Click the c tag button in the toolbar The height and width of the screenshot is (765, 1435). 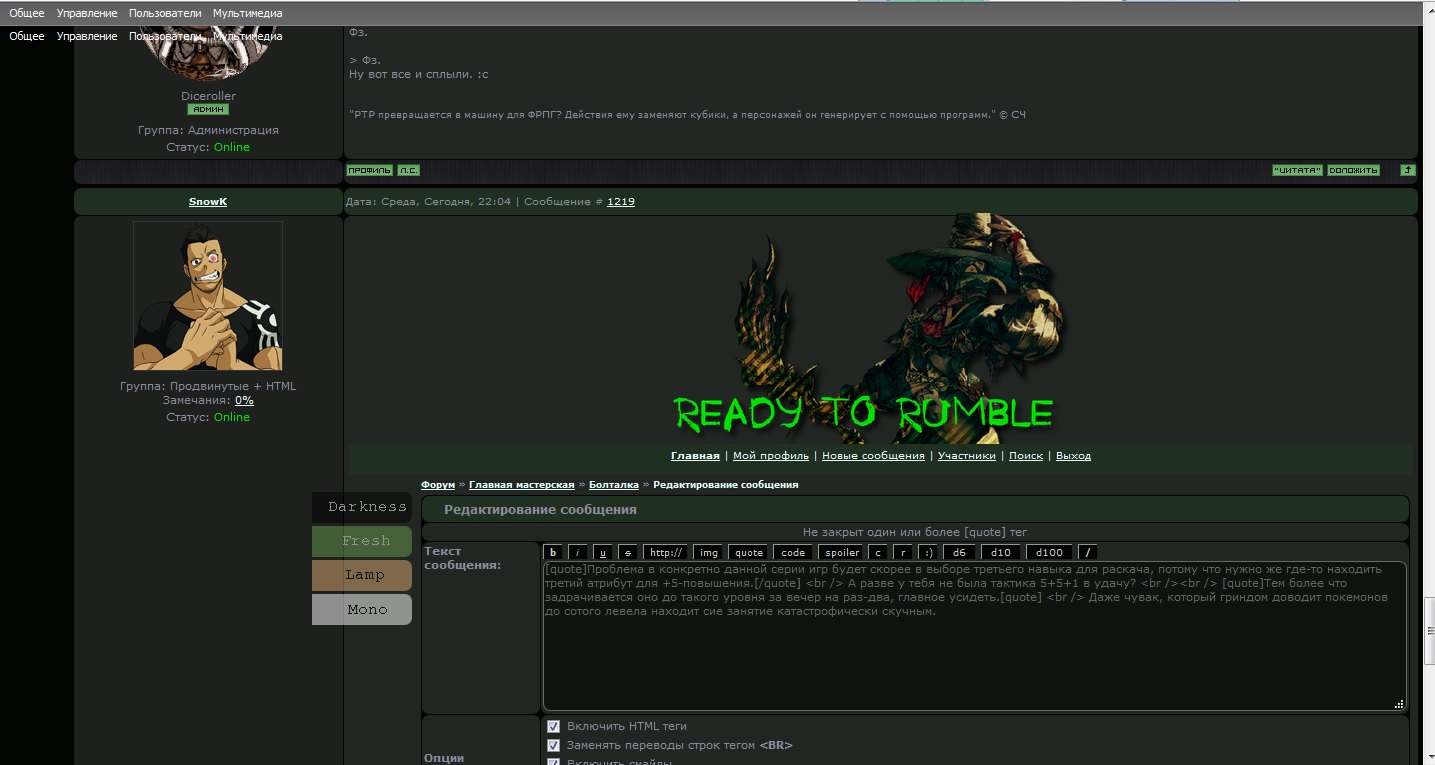(x=878, y=552)
